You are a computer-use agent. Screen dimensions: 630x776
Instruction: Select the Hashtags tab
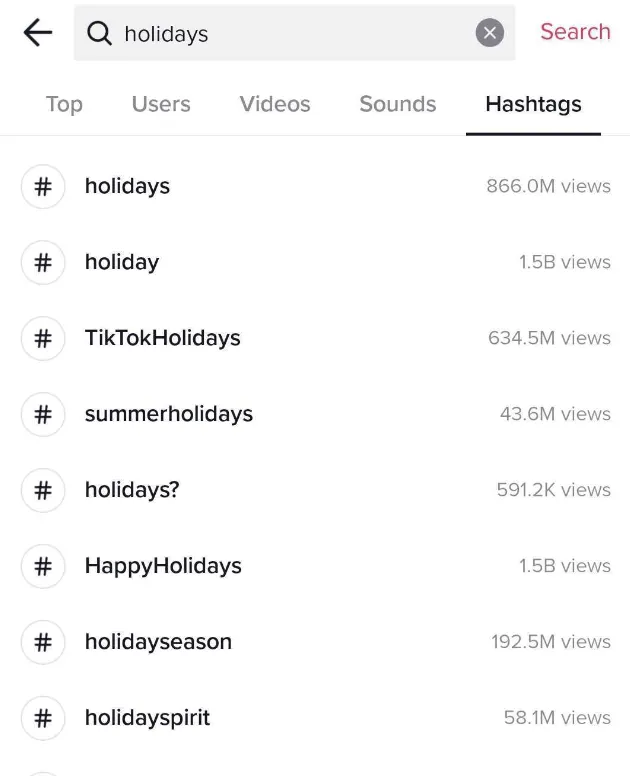533,104
